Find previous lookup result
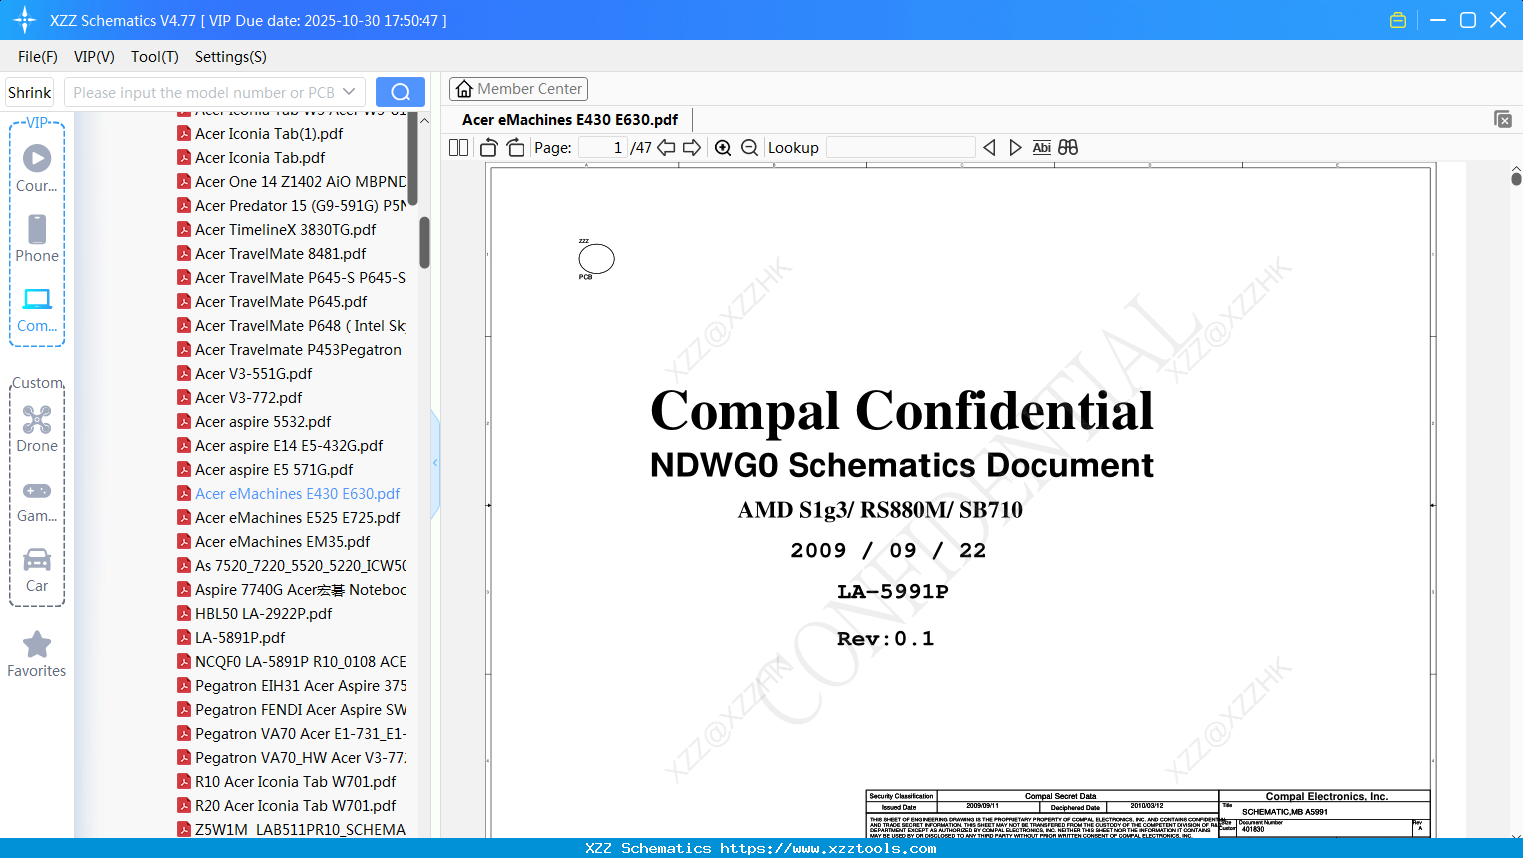Image resolution: width=1523 pixels, height=858 pixels. click(989, 148)
